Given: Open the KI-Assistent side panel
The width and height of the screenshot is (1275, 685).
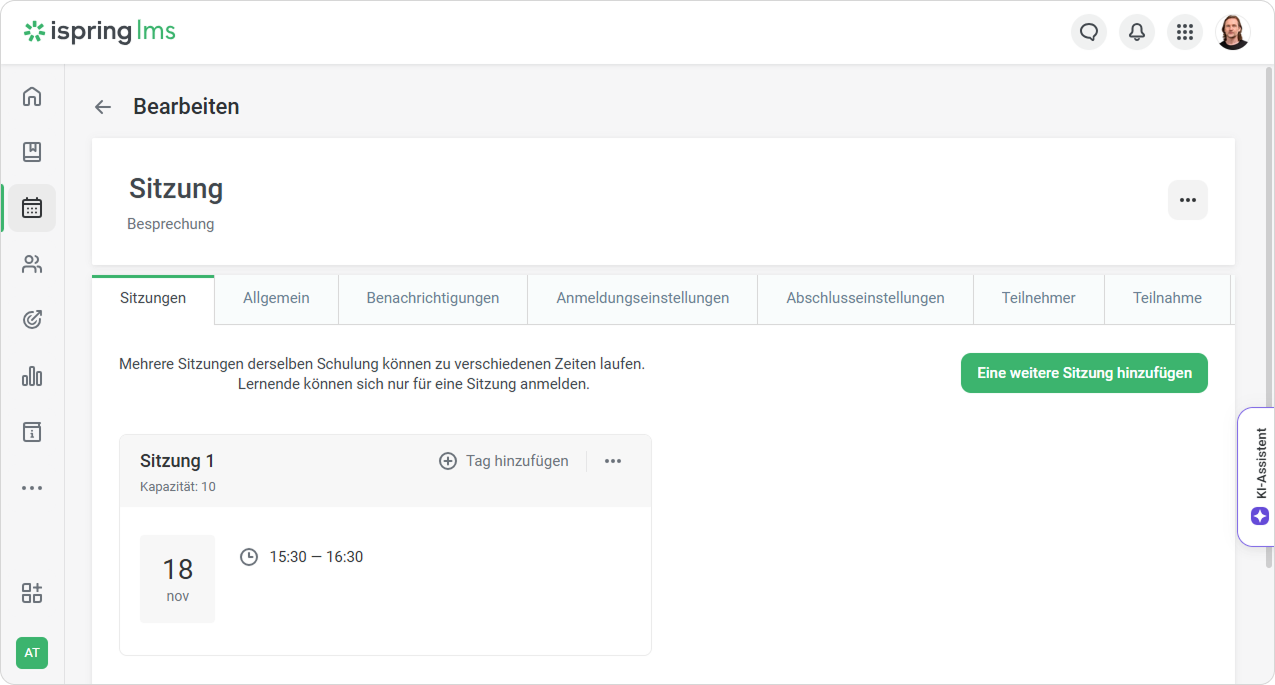Looking at the screenshot, I should 1259,477.
